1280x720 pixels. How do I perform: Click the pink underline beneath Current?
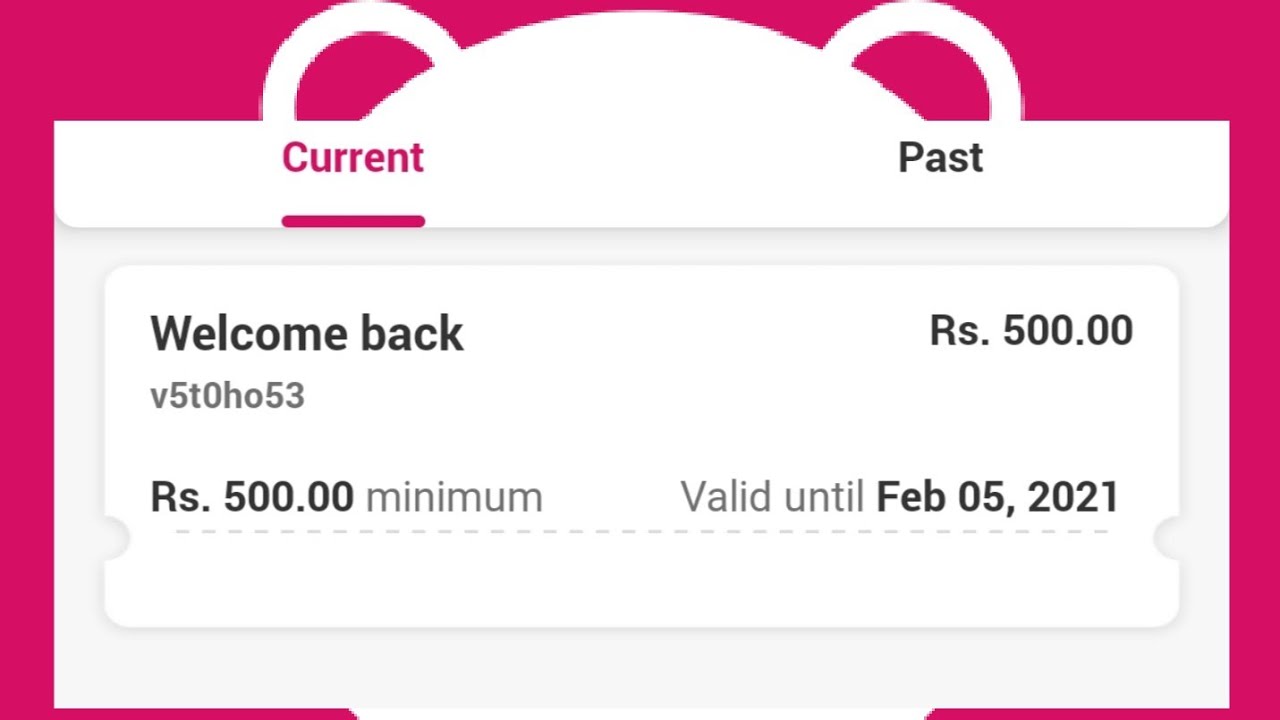click(353, 221)
